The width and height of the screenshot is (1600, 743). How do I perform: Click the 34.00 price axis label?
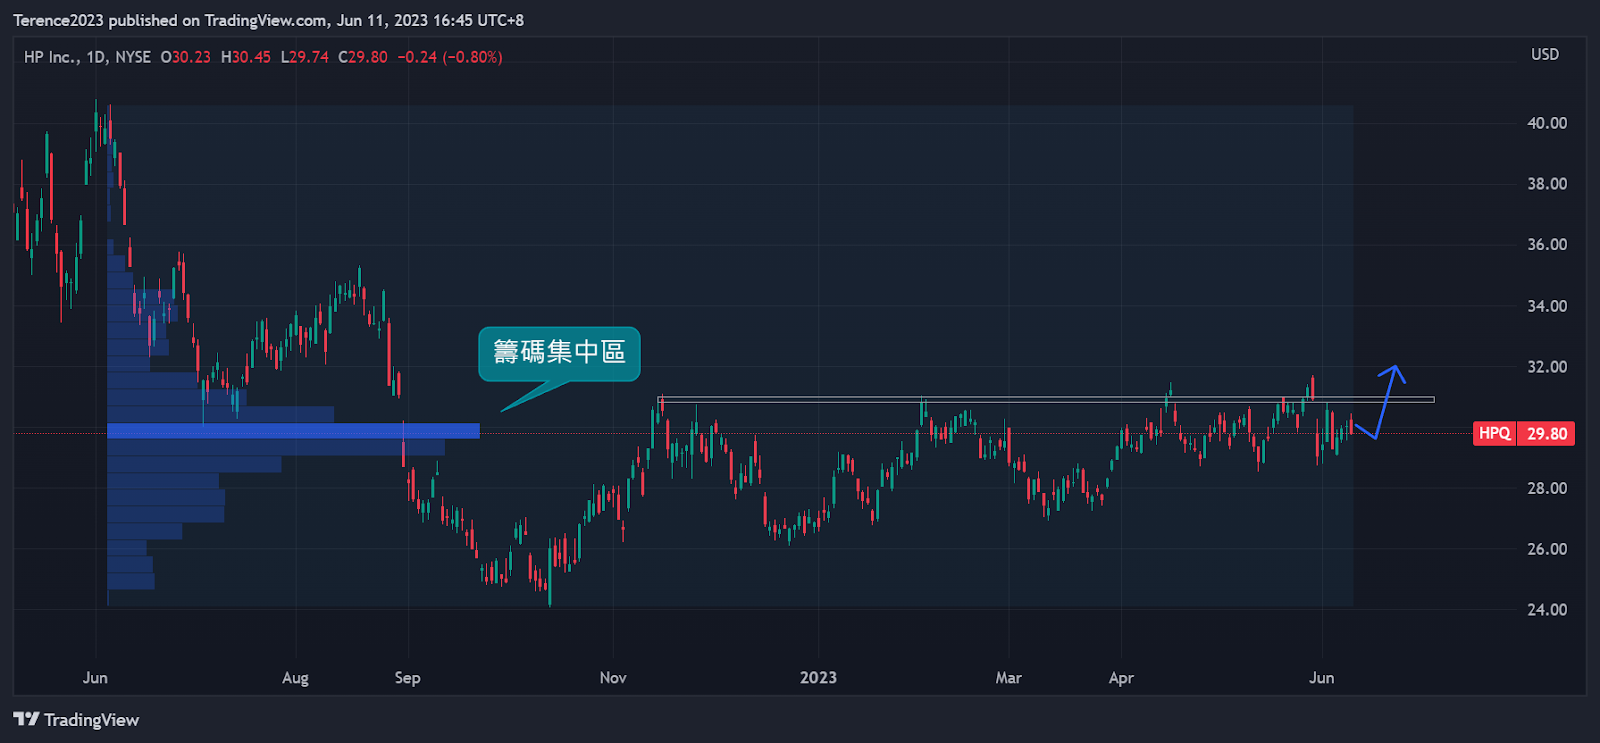pos(1547,306)
